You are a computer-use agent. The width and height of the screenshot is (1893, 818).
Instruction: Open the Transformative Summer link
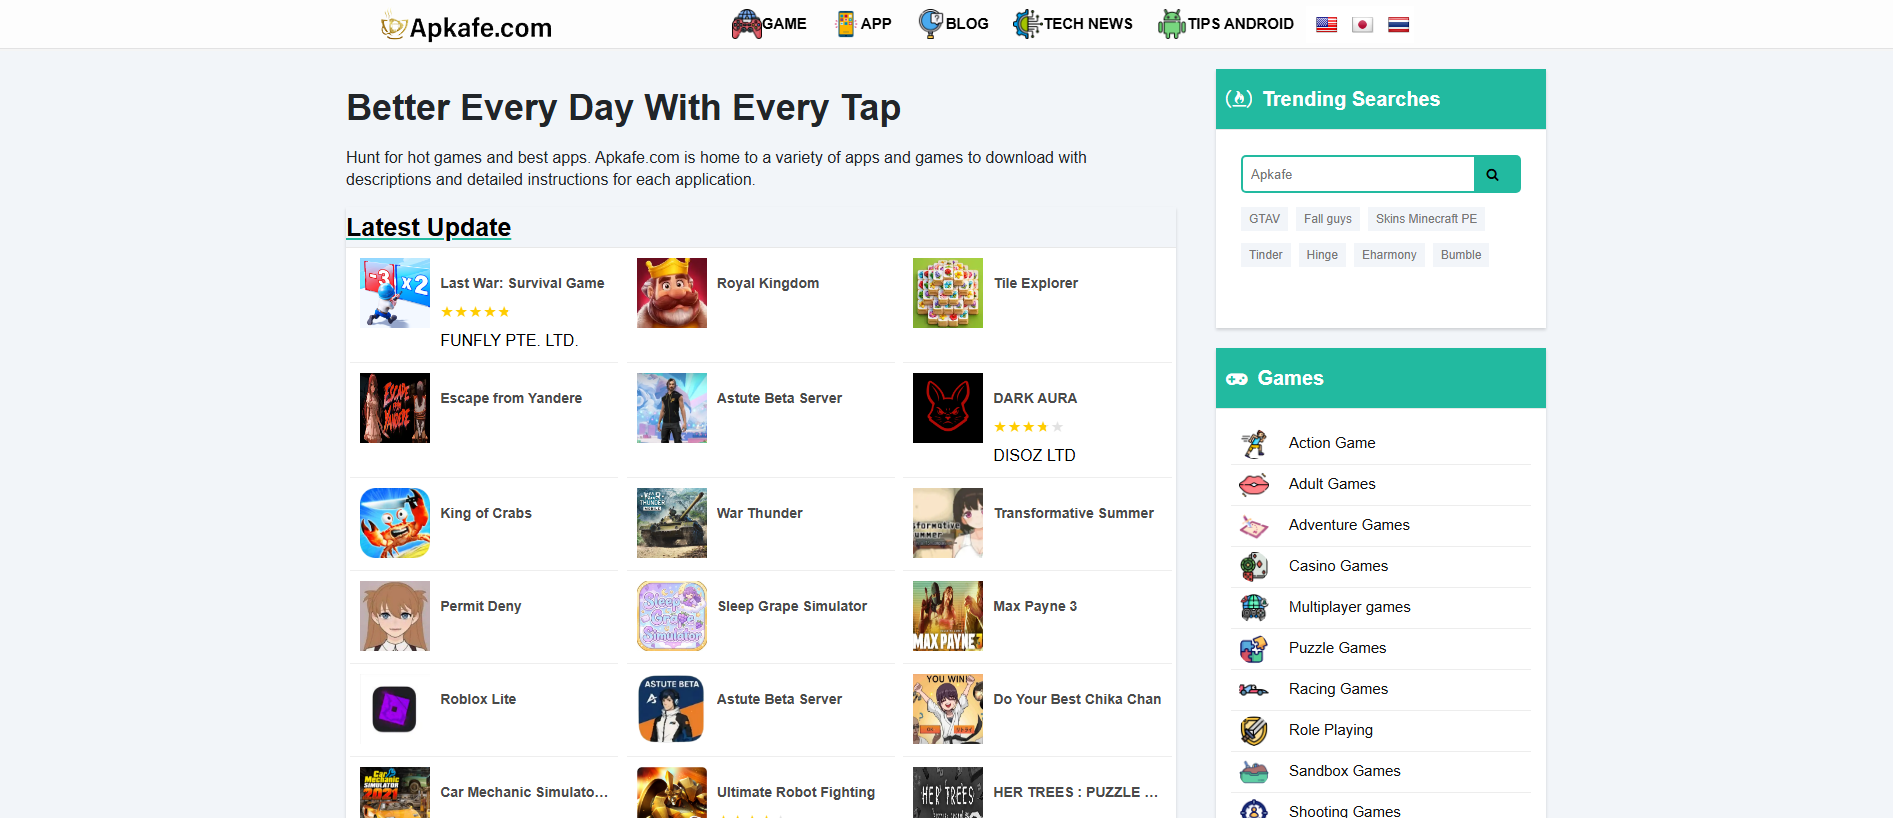point(1074,513)
